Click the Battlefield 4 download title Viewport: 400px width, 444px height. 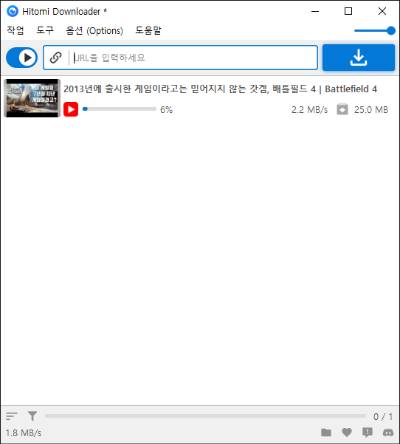pos(220,89)
